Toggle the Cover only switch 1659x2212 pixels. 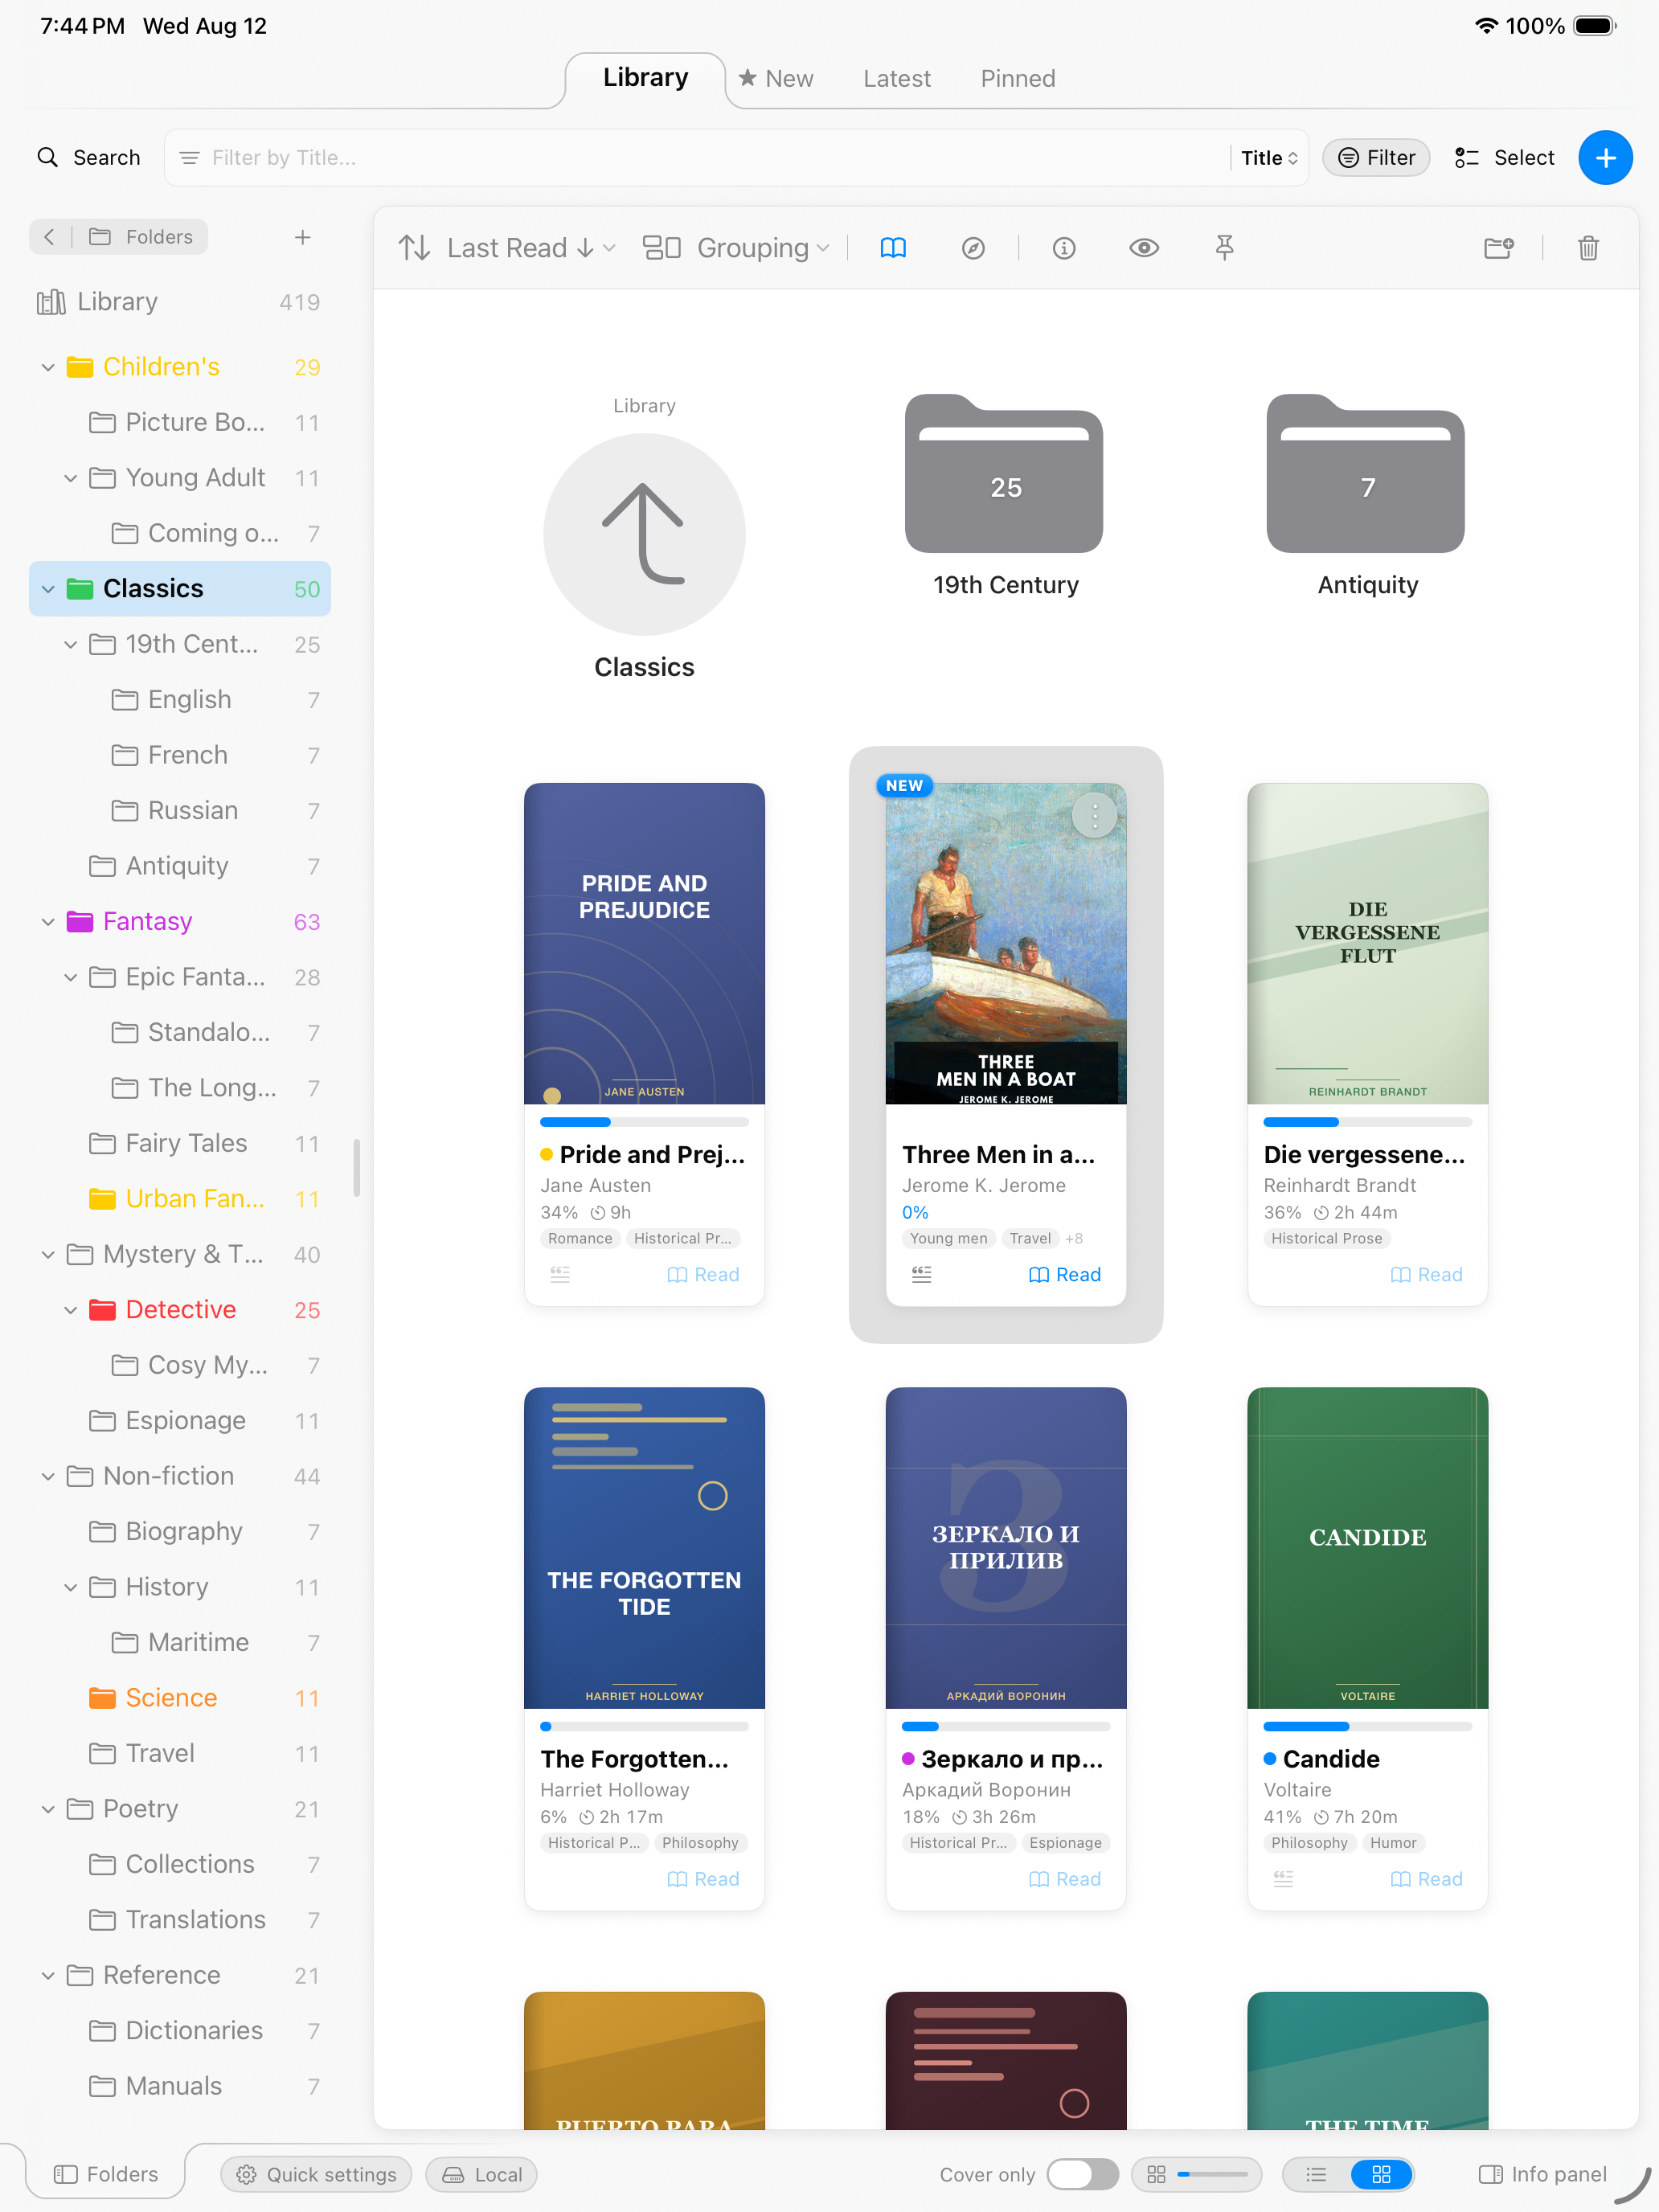[1082, 2174]
